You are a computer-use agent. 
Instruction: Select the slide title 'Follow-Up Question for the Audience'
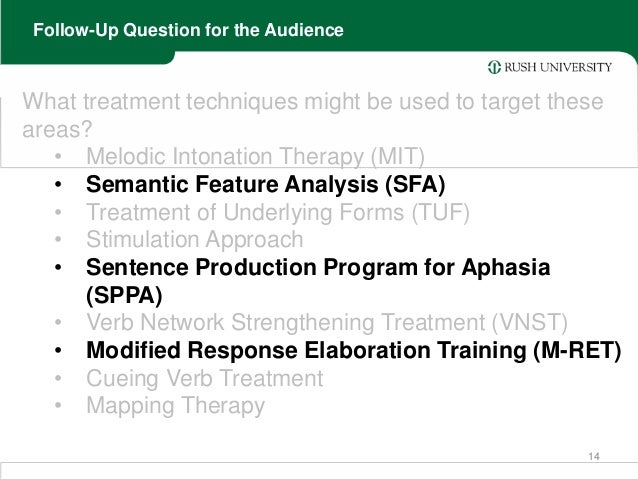coord(188,30)
